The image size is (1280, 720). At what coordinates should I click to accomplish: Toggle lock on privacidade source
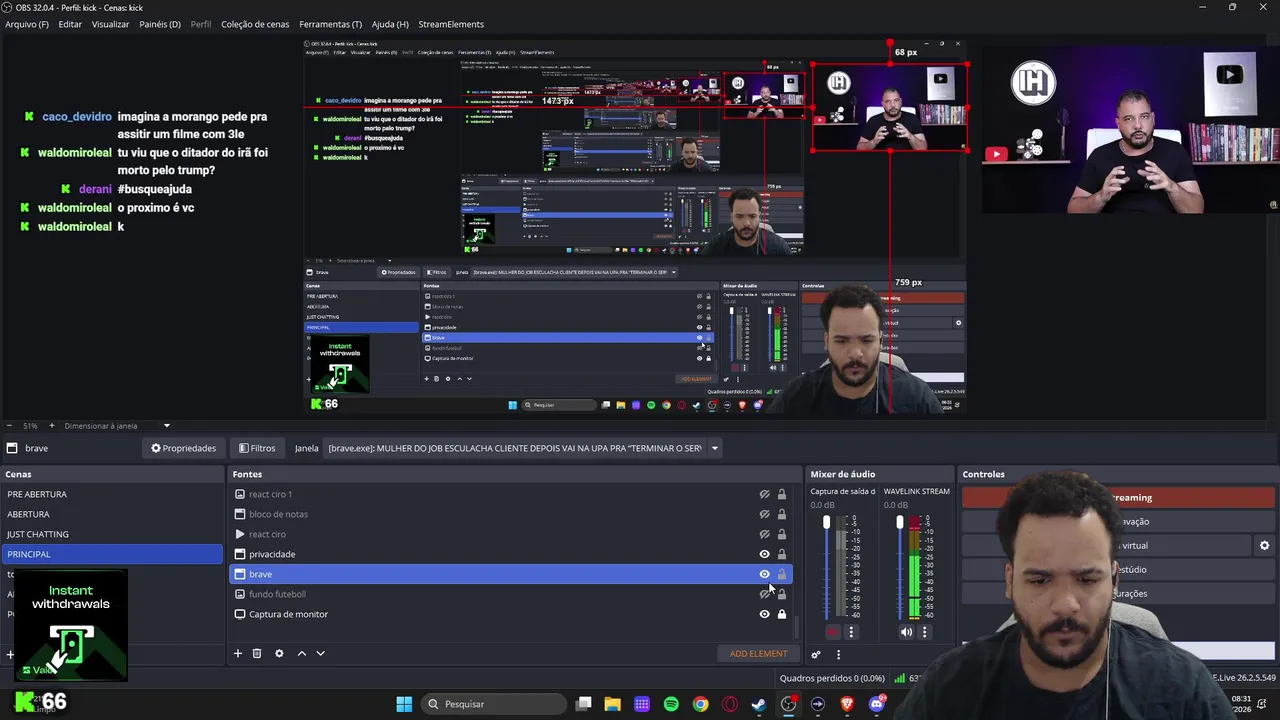click(x=782, y=554)
